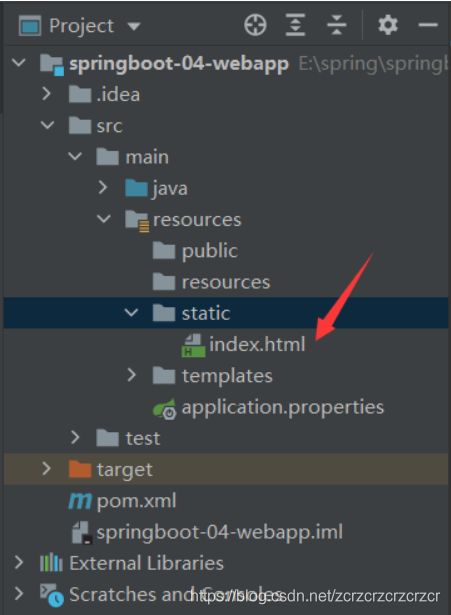Open the Project view dropdown arrow
Screen dimensions: 451x615
tap(134, 26)
